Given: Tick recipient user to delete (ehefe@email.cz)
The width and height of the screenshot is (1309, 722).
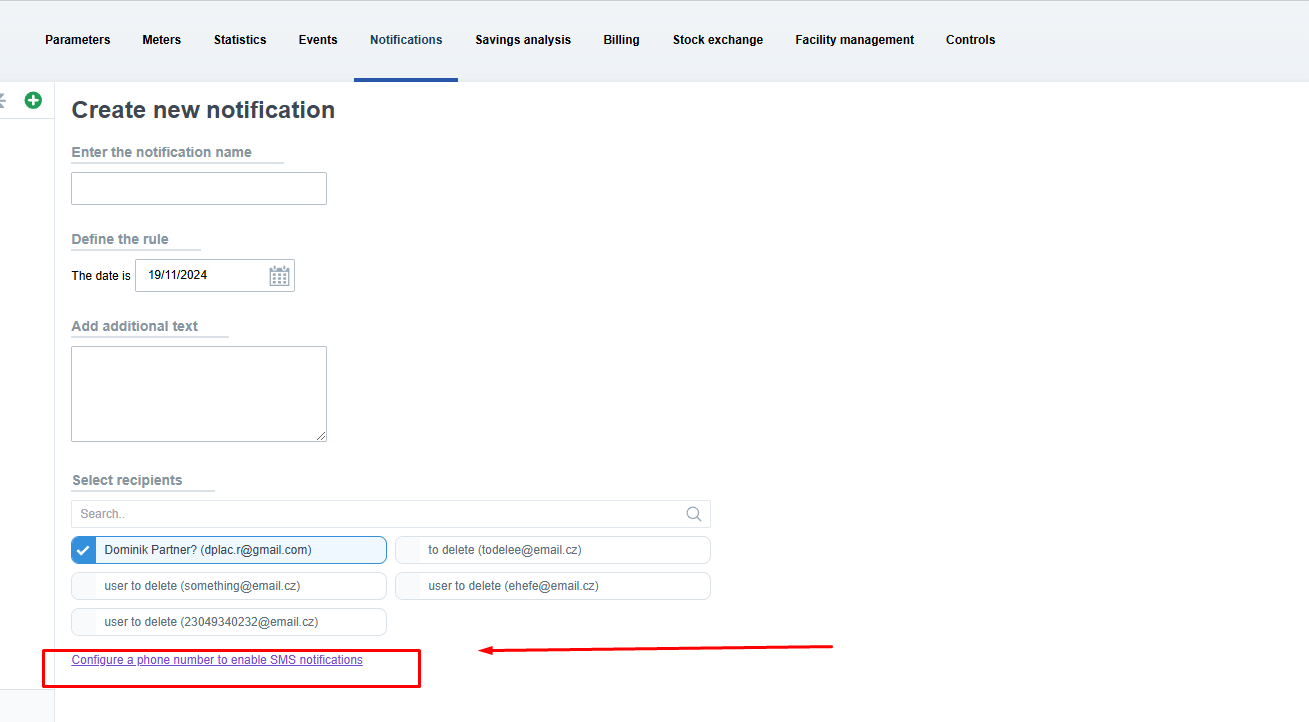Looking at the screenshot, I should coord(409,586).
